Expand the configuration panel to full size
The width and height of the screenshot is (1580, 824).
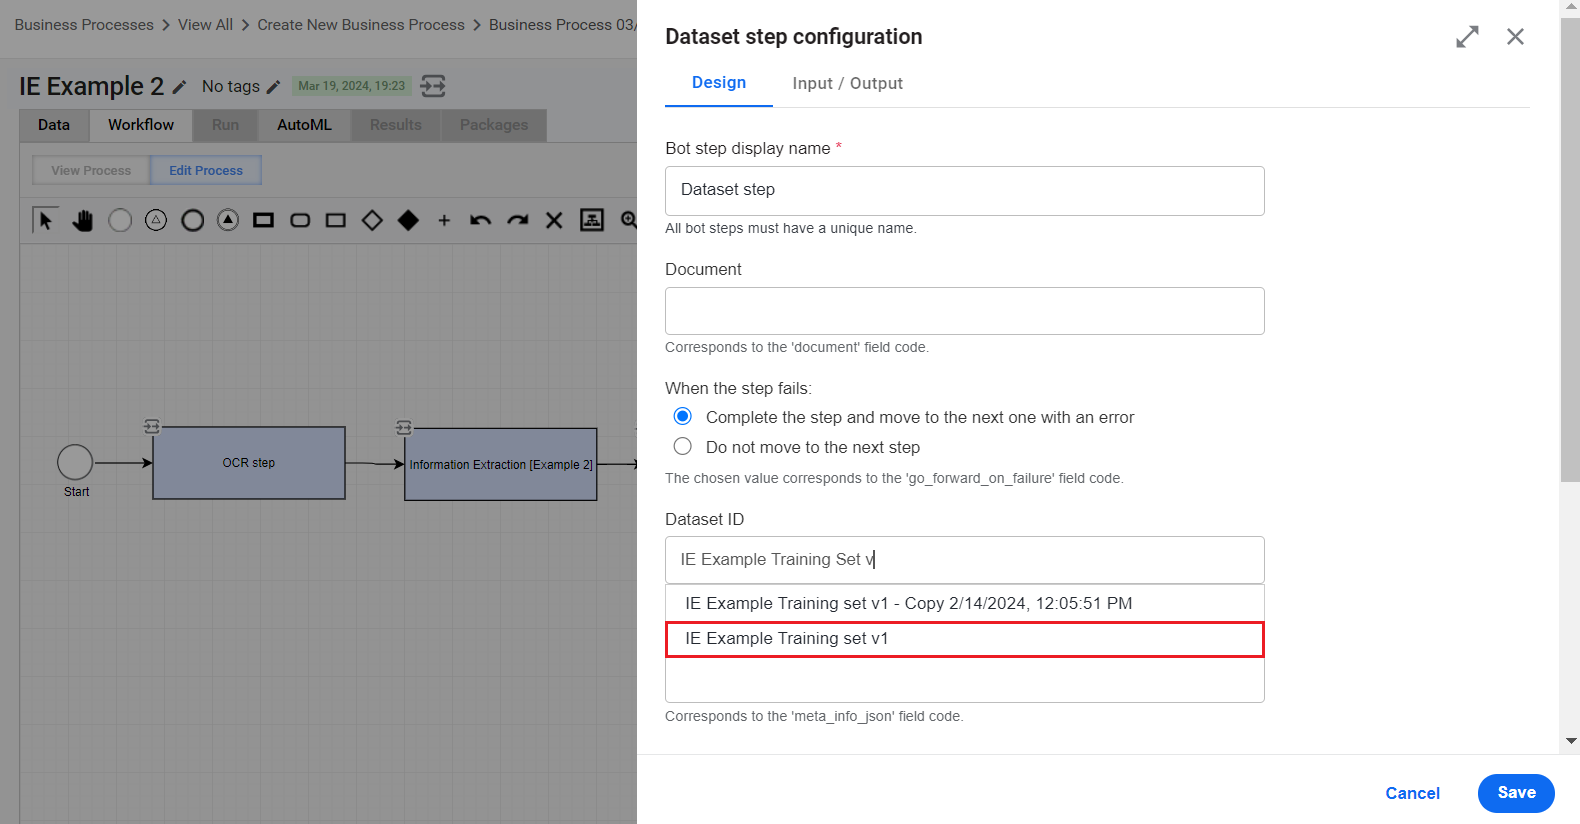pos(1467,37)
